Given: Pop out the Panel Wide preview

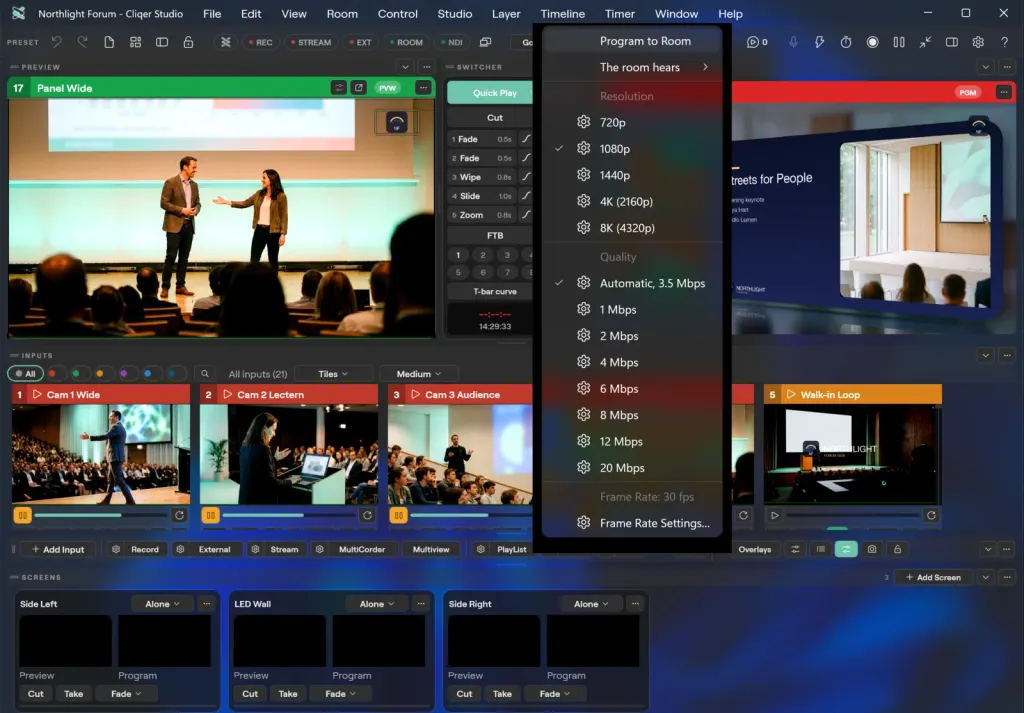Looking at the screenshot, I should (359, 87).
